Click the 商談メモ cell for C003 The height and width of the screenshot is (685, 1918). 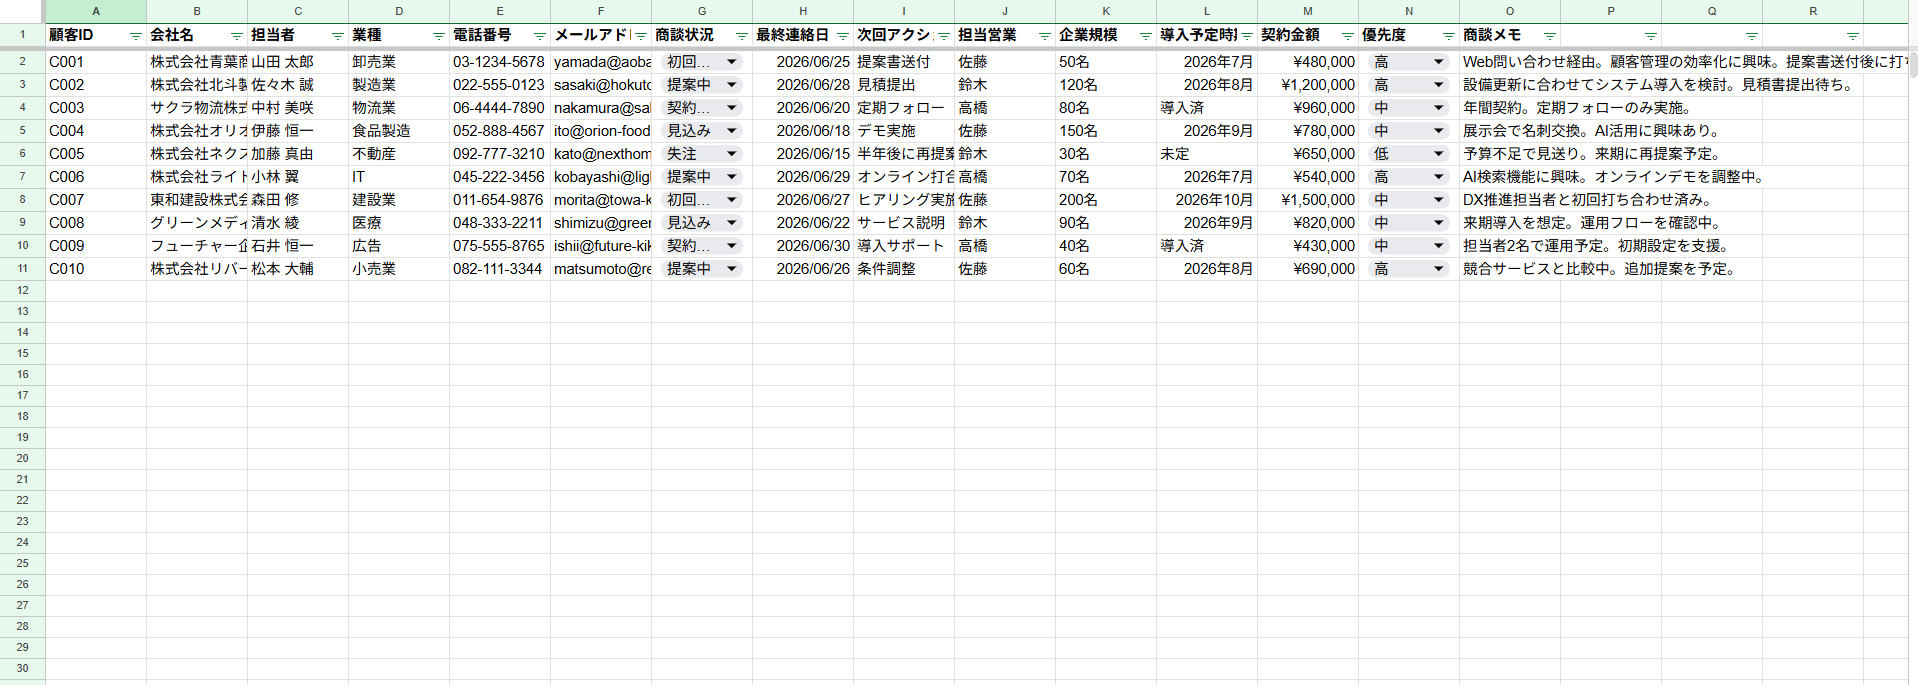coord(1509,108)
